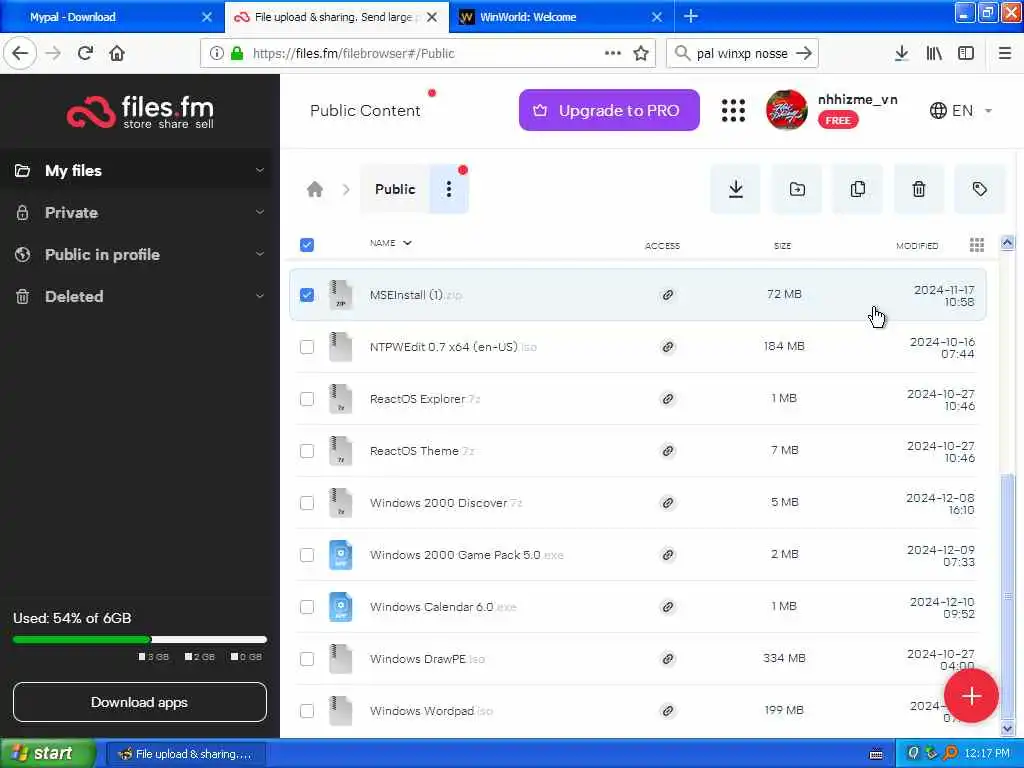Click Upgrade to PRO button
This screenshot has width=1024, height=768.
609,110
